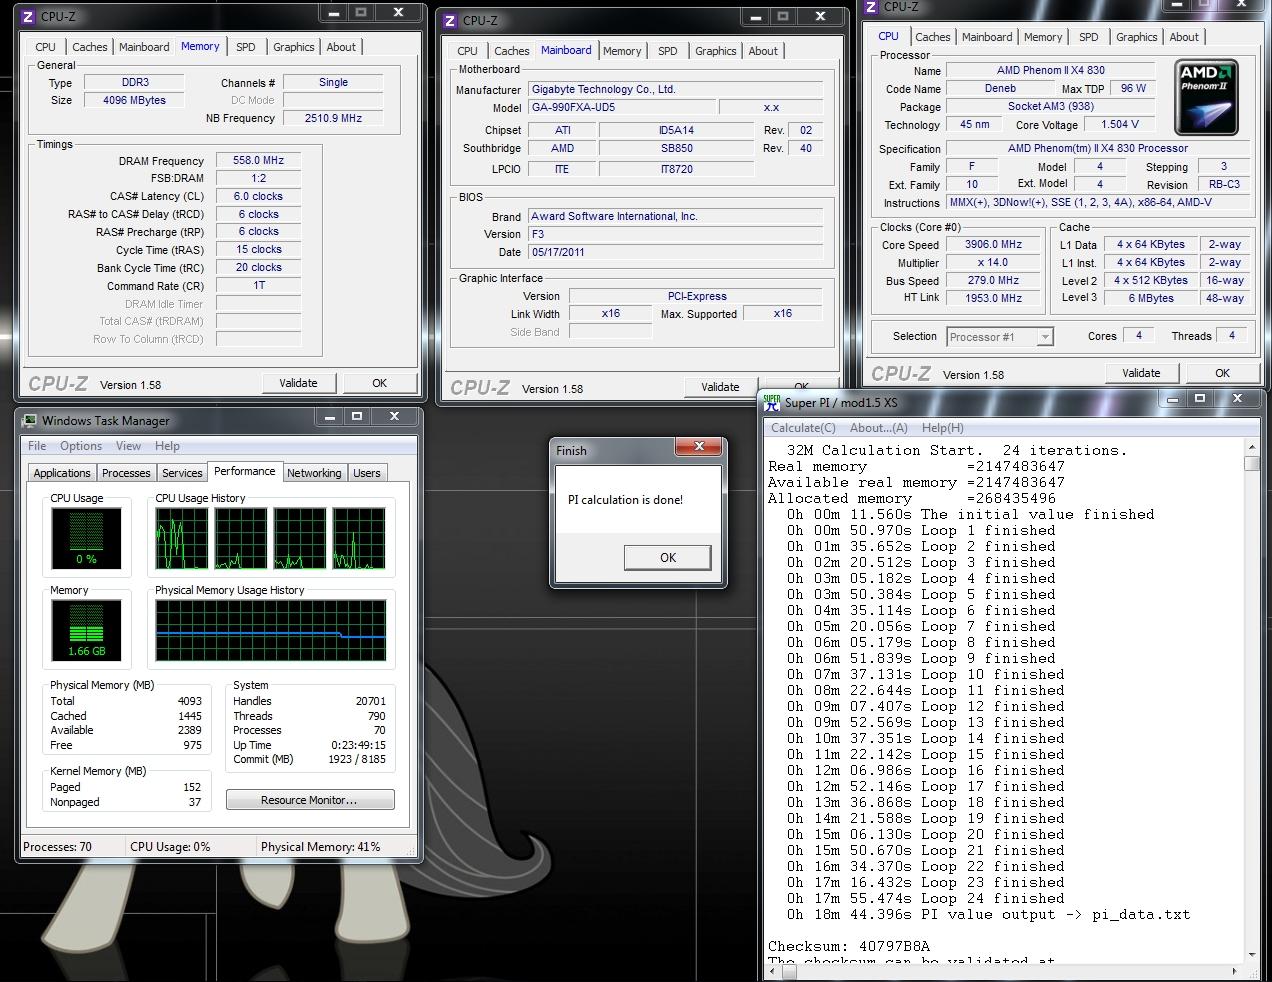Open CPU tab in CPU-Z Mainboard window
The image size is (1272, 982).
click(467, 51)
